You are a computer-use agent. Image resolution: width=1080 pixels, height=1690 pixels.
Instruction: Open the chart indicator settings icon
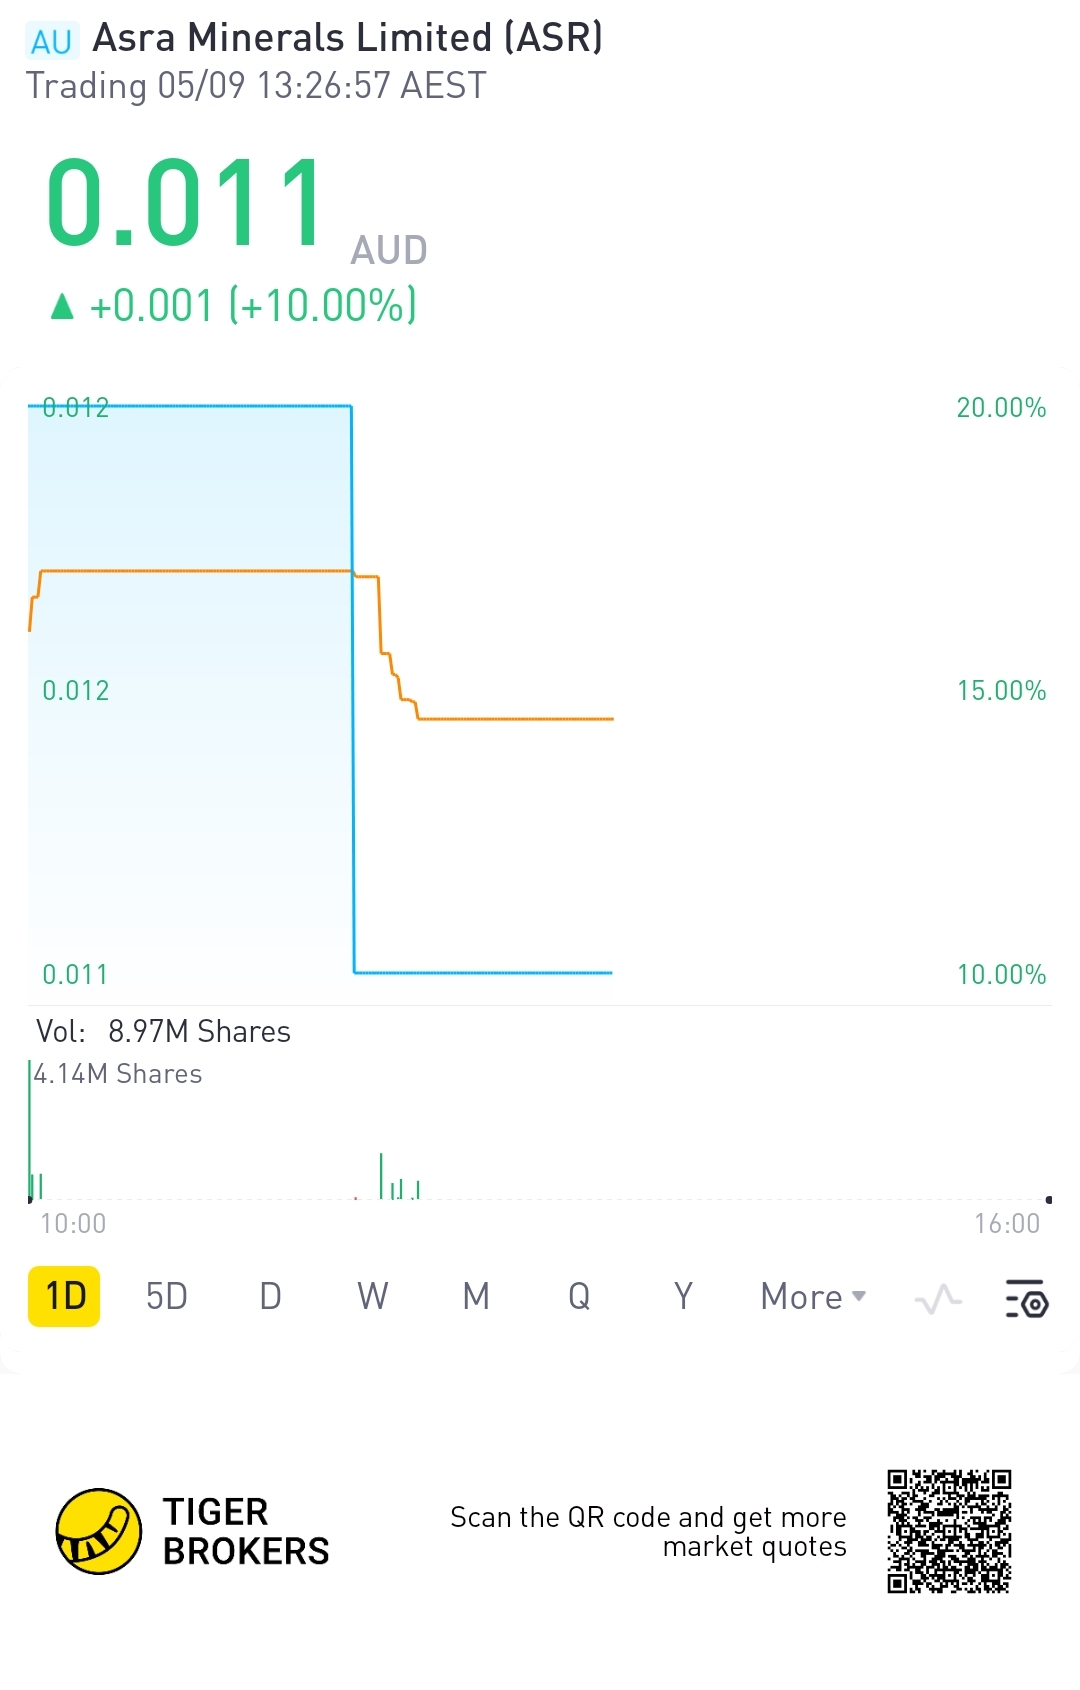click(x=1026, y=1297)
